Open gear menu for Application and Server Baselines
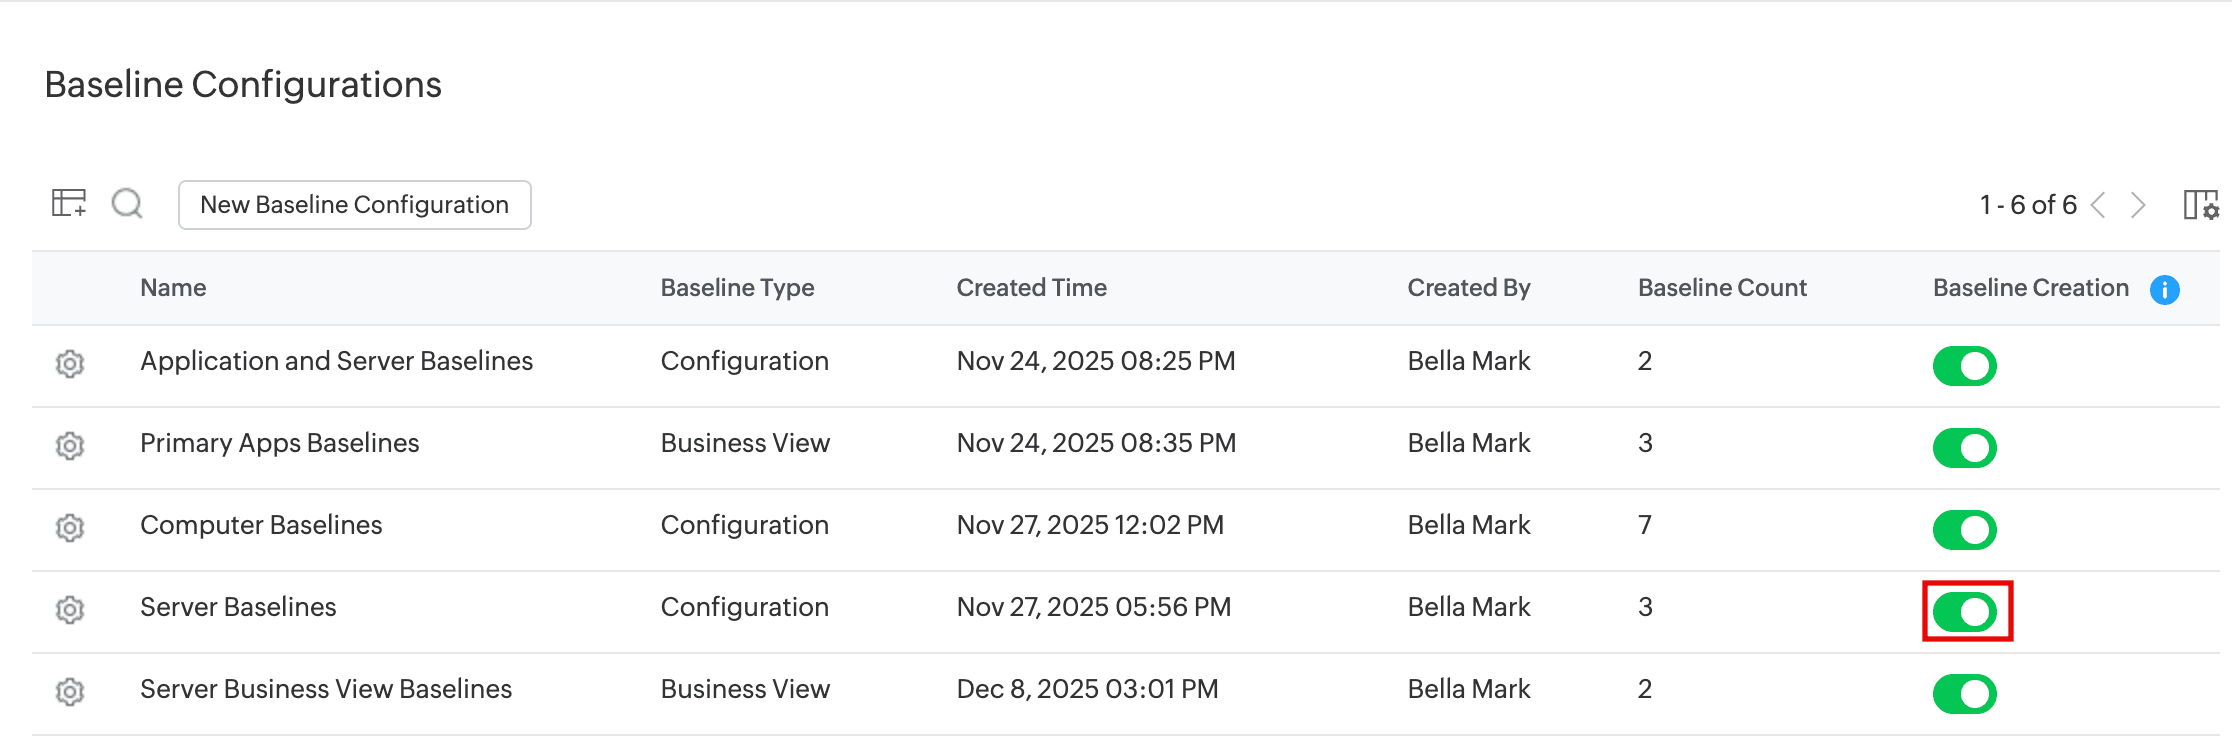This screenshot has width=2232, height=748. (x=70, y=363)
